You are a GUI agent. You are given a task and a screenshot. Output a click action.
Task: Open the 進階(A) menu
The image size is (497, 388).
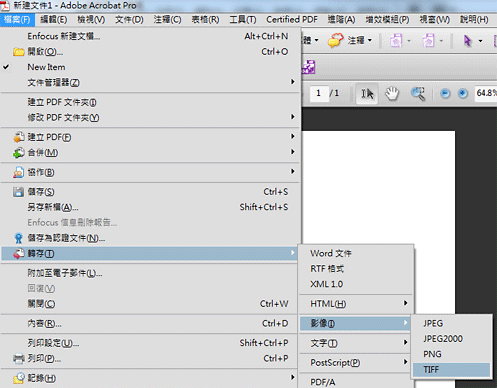tap(341, 20)
